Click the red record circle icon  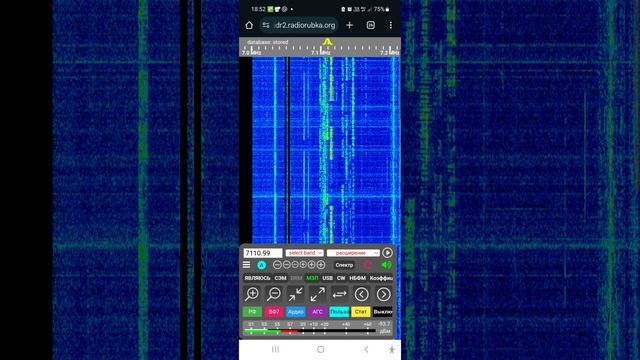pyautogui.click(x=368, y=265)
